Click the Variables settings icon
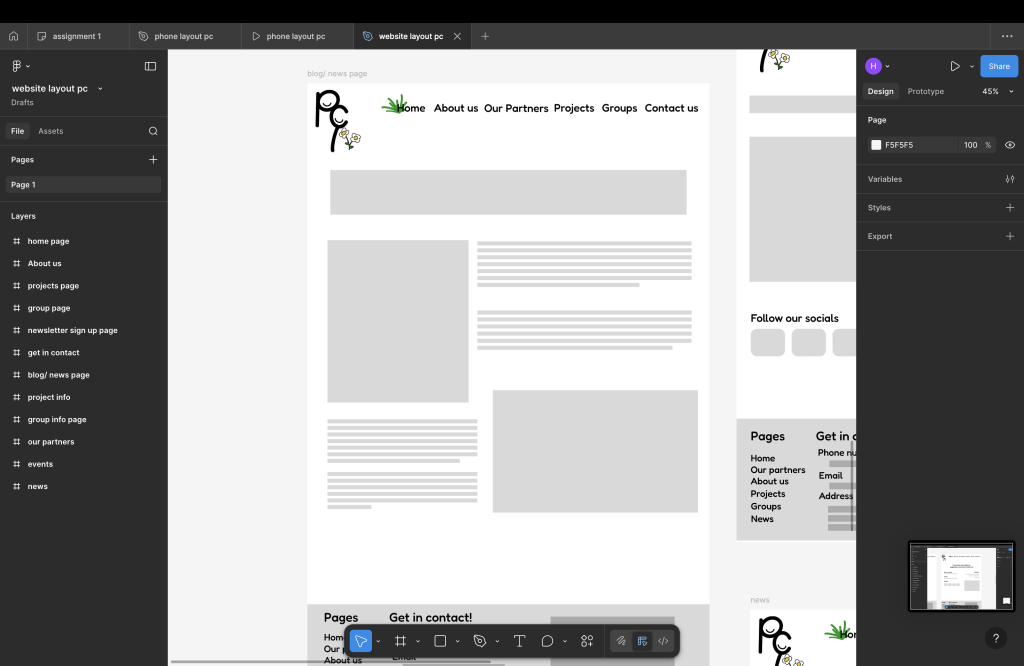 pyautogui.click(x=1009, y=179)
